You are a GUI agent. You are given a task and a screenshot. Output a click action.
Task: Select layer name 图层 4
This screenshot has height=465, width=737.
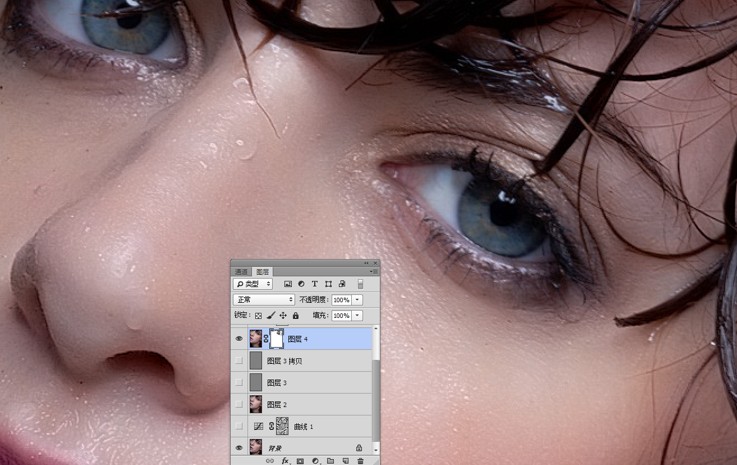[x=298, y=339]
